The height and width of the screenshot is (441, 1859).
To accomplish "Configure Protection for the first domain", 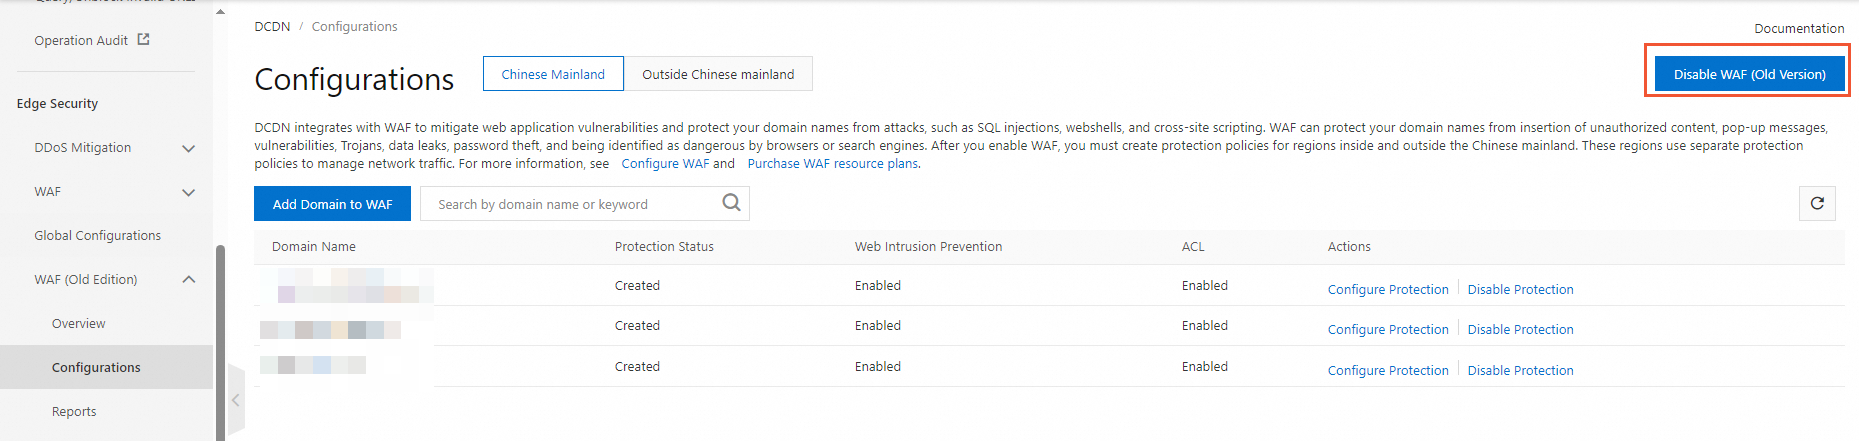I will (x=1387, y=290).
